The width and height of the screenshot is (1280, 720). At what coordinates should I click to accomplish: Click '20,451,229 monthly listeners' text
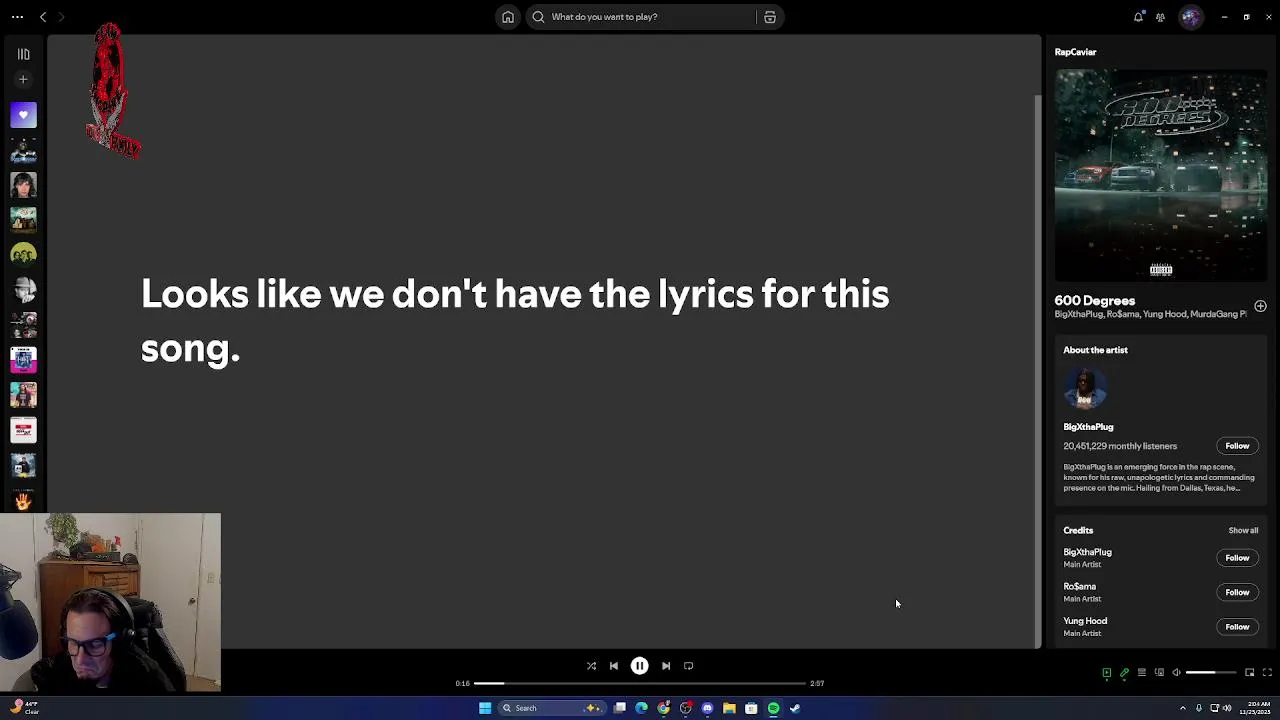point(1120,446)
